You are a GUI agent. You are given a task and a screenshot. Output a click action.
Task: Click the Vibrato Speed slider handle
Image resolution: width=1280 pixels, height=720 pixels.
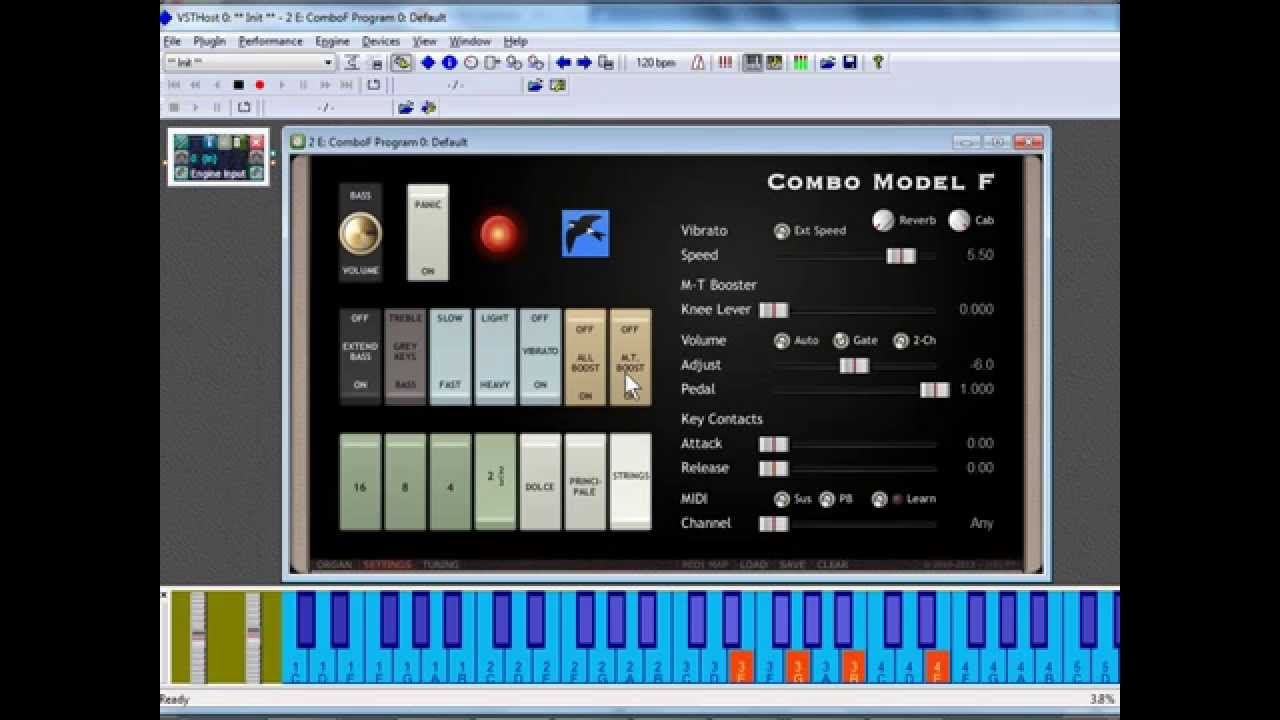click(x=901, y=256)
